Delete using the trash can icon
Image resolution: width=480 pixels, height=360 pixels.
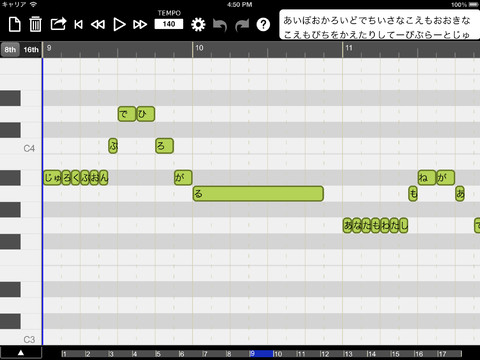(x=35, y=24)
